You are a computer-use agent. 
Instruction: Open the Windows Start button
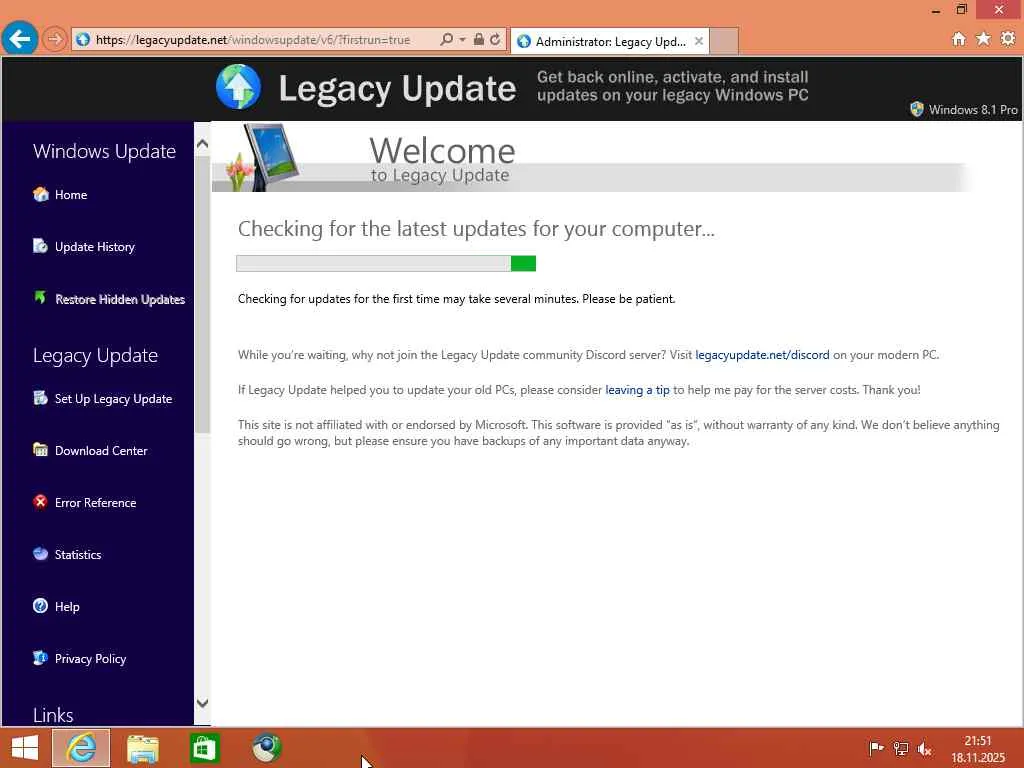pyautogui.click(x=25, y=748)
